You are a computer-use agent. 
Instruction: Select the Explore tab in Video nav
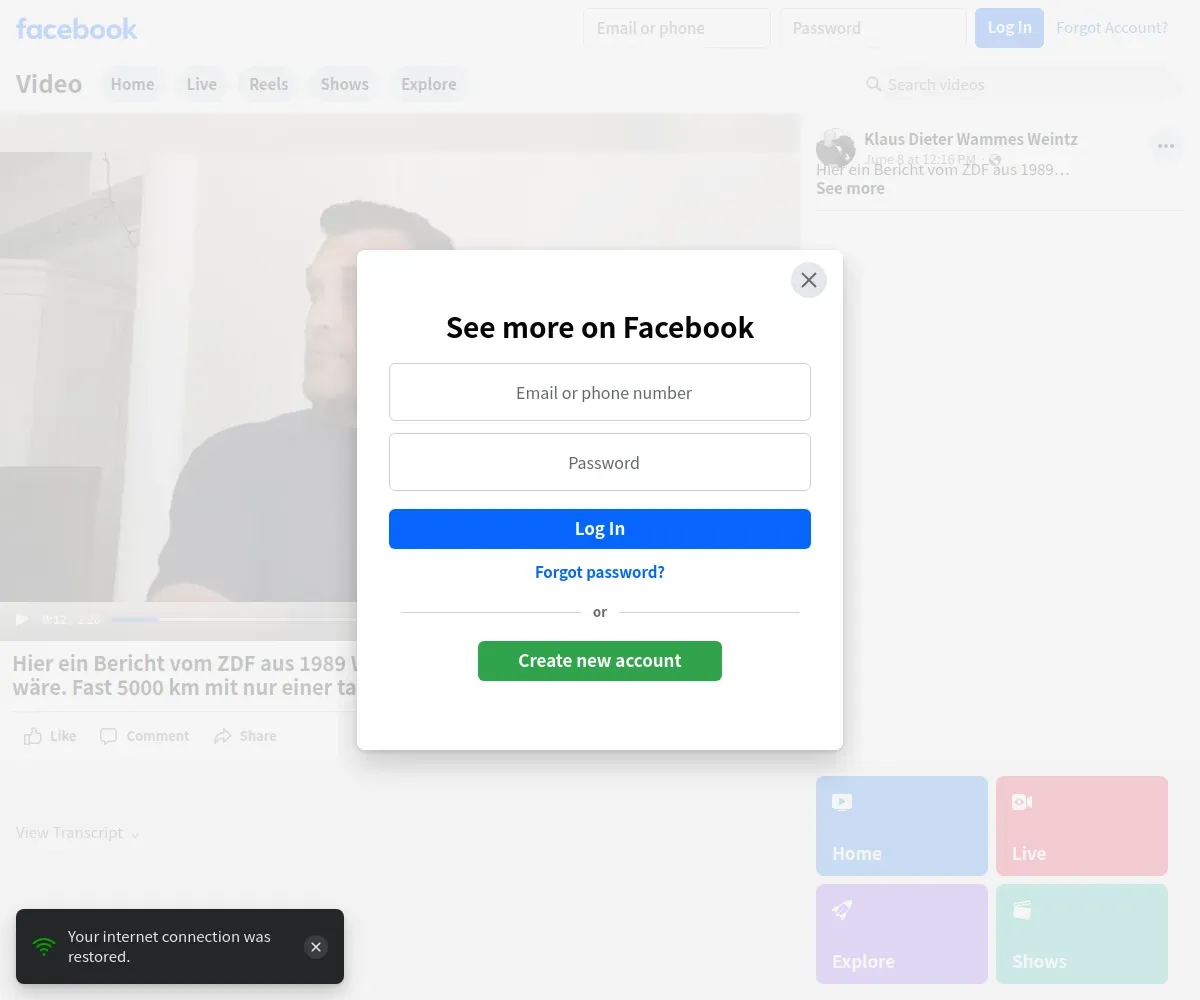point(429,84)
